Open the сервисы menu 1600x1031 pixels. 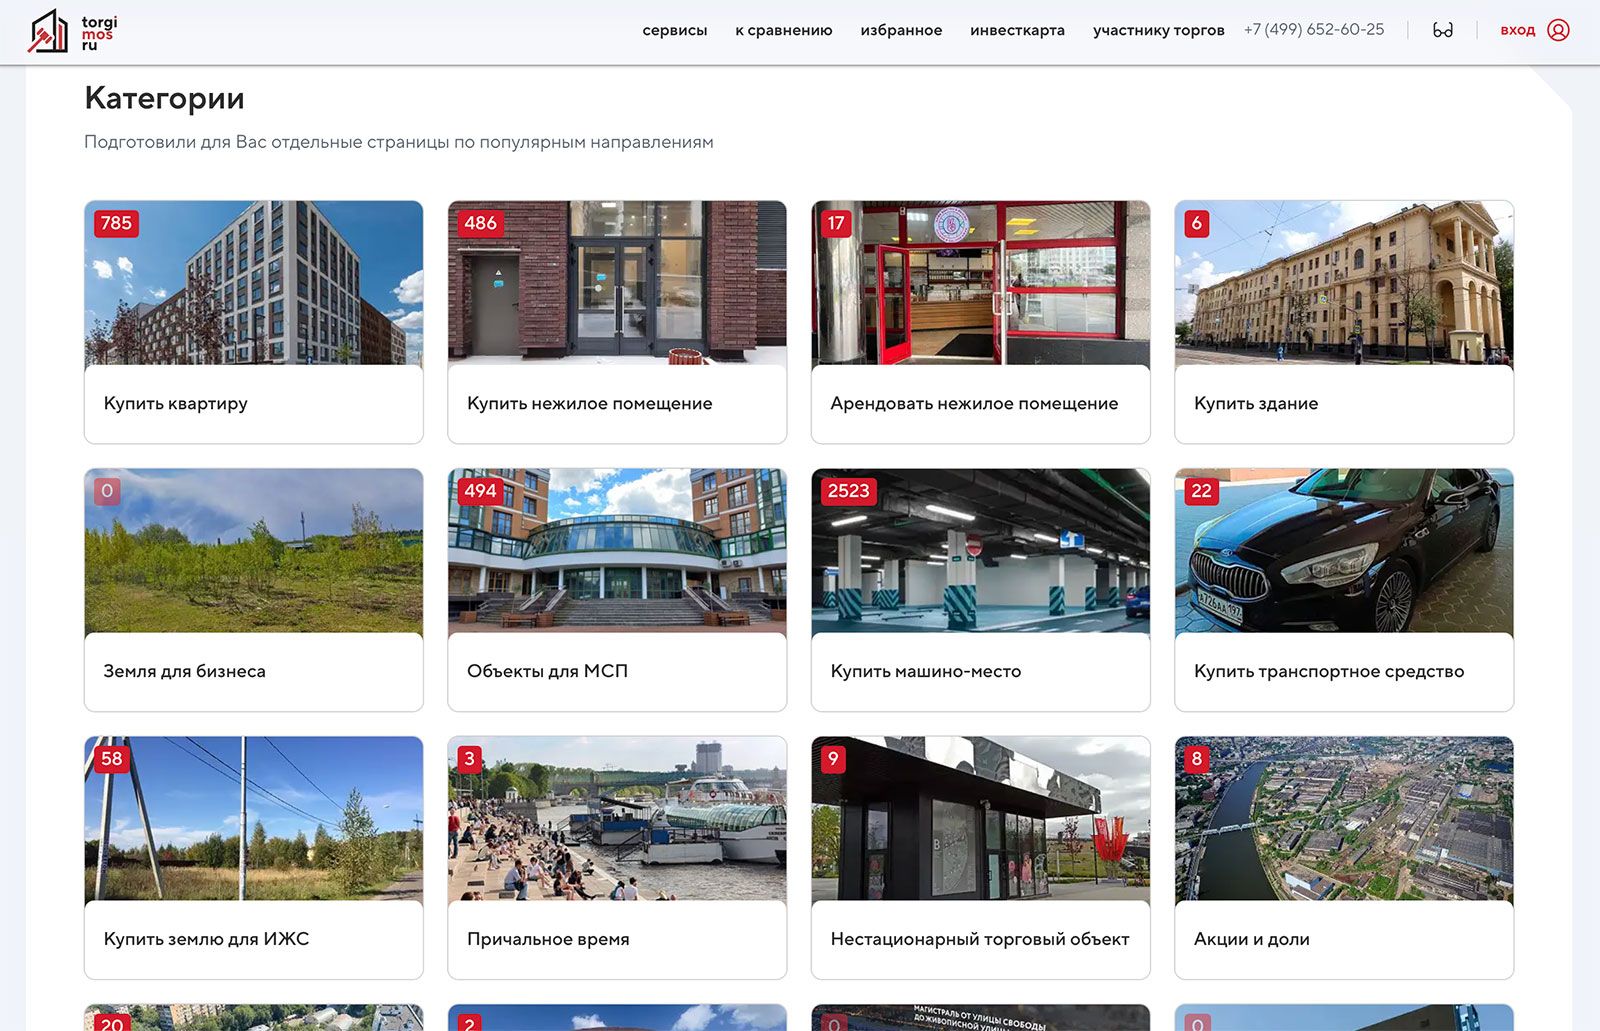675,30
